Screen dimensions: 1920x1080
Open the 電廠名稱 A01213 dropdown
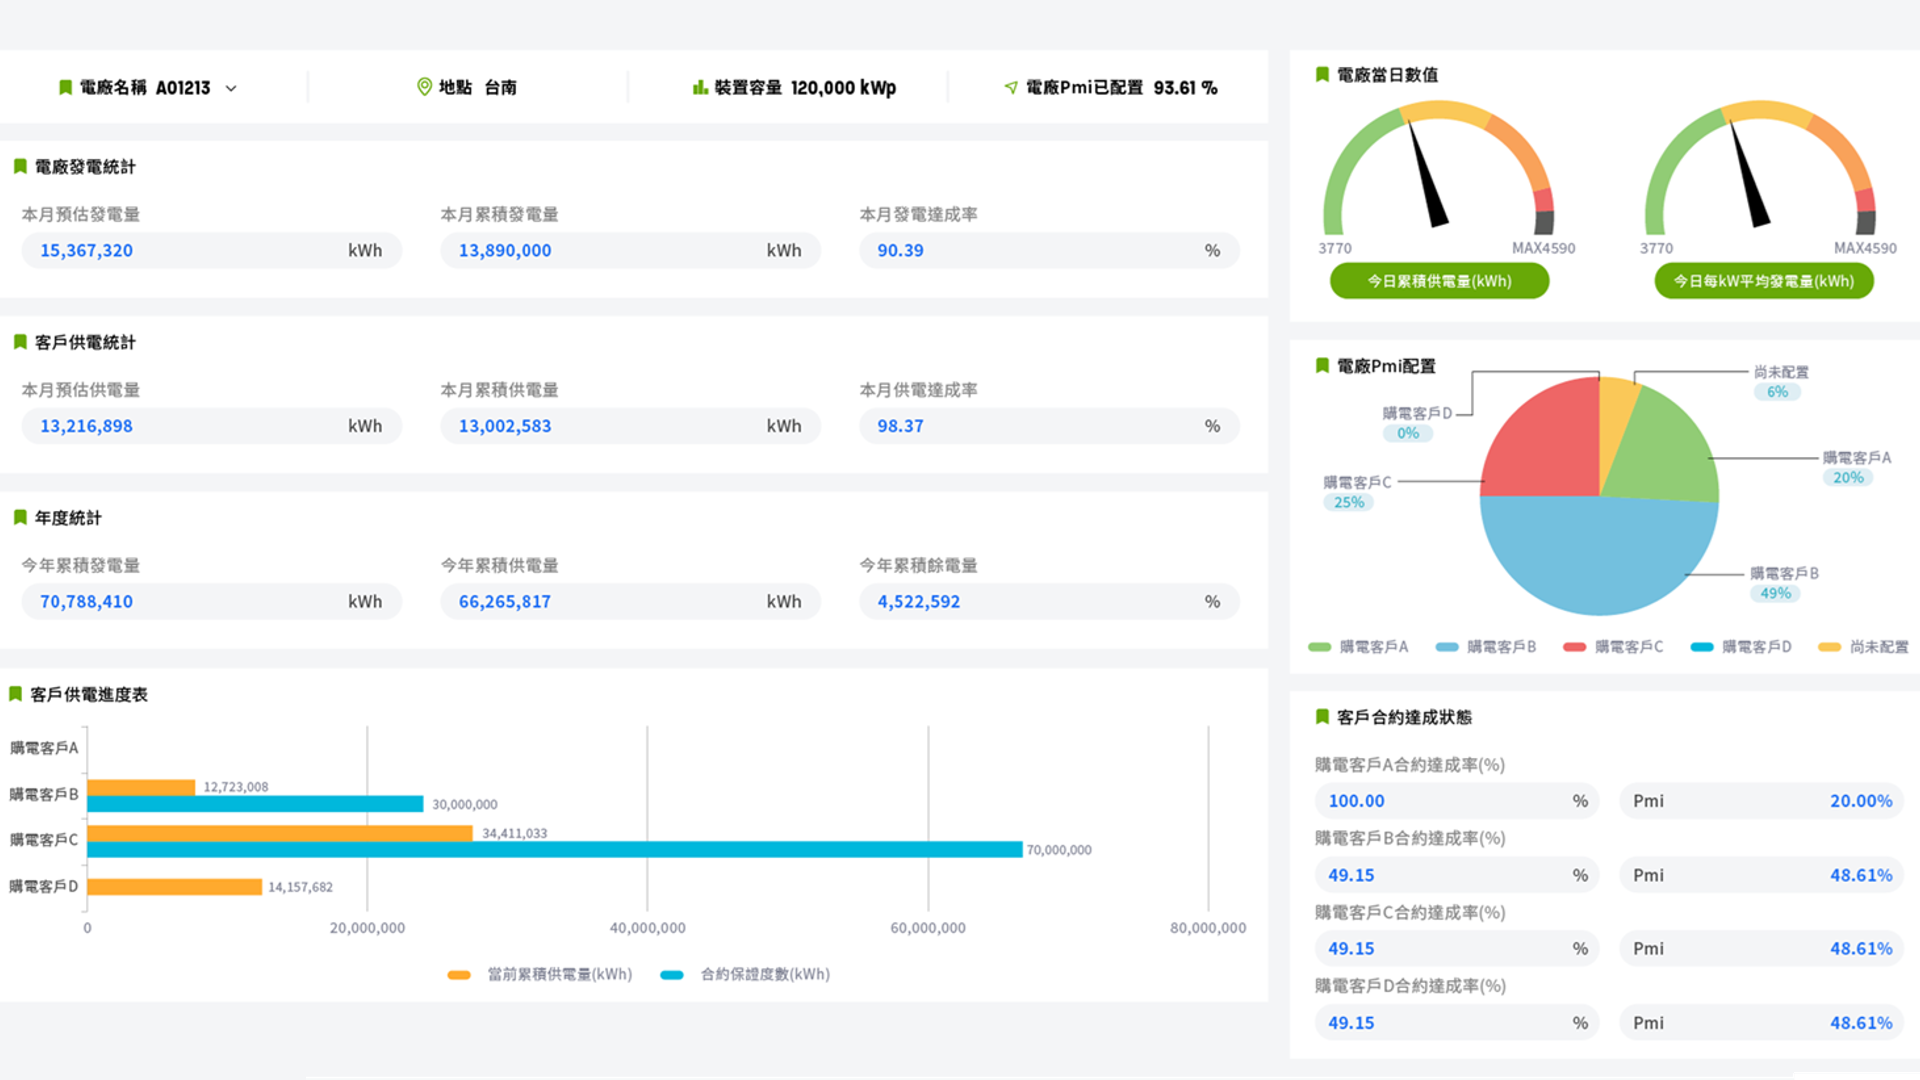click(x=231, y=88)
